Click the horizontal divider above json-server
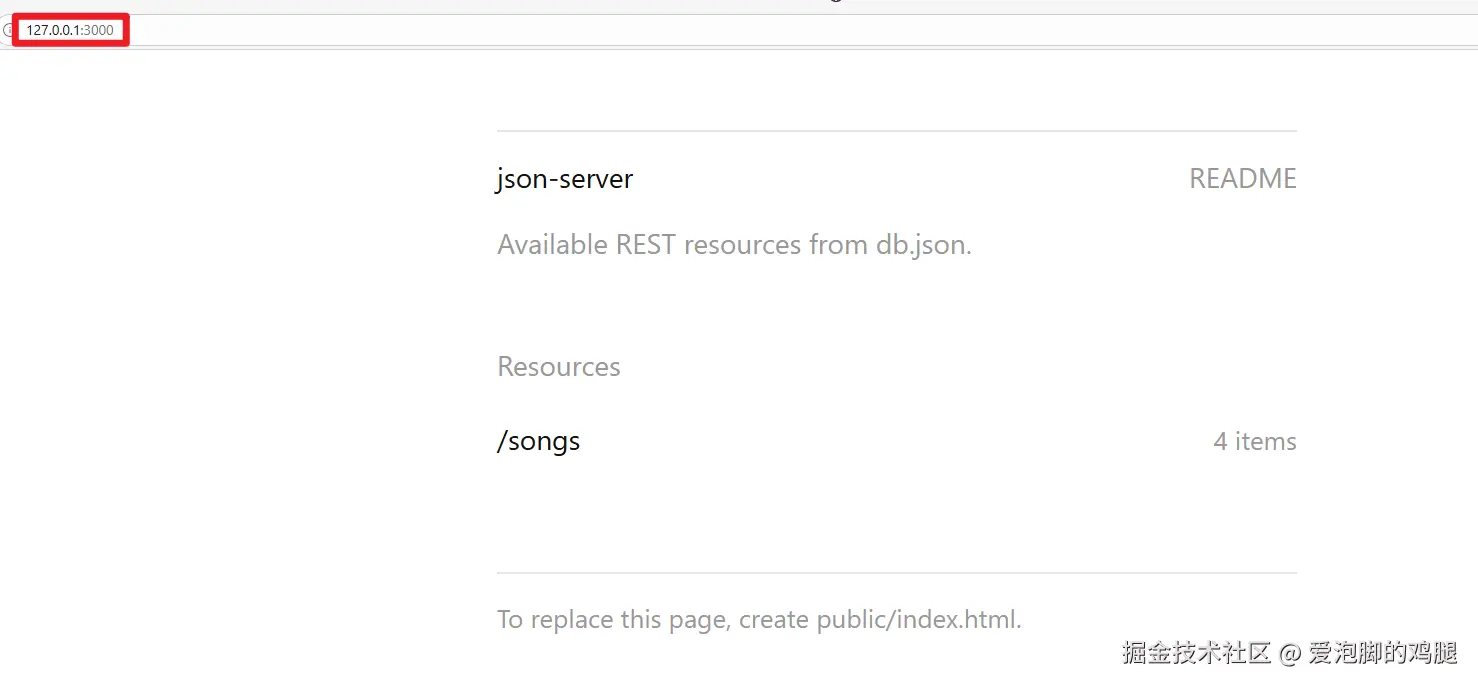This screenshot has height=687, width=1478. pos(896,131)
